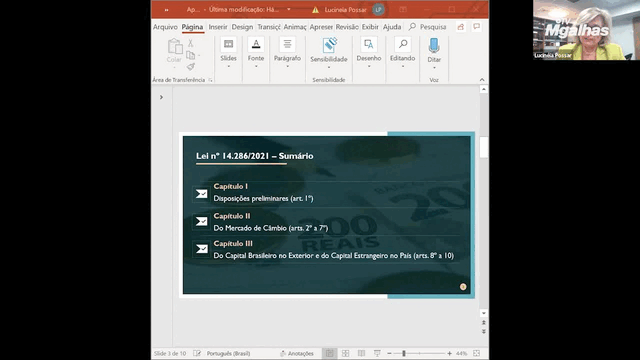Click the vertical scrollbar down arrow
Image resolution: width=640 pixels, height=360 pixels.
point(484,313)
